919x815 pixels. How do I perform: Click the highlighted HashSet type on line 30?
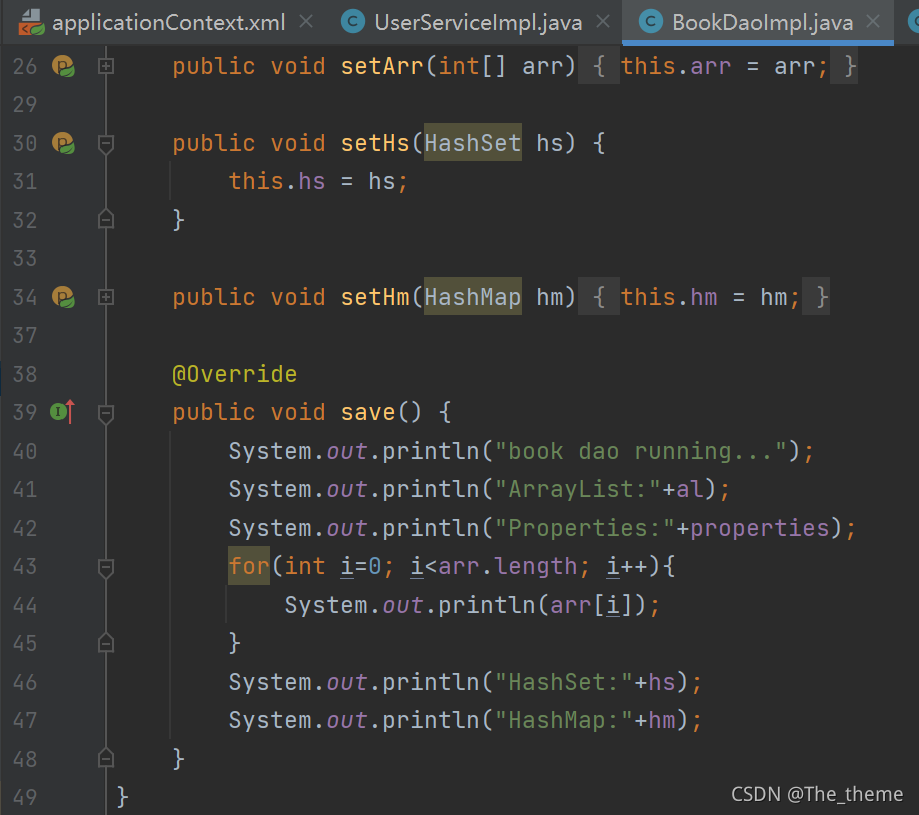472,142
